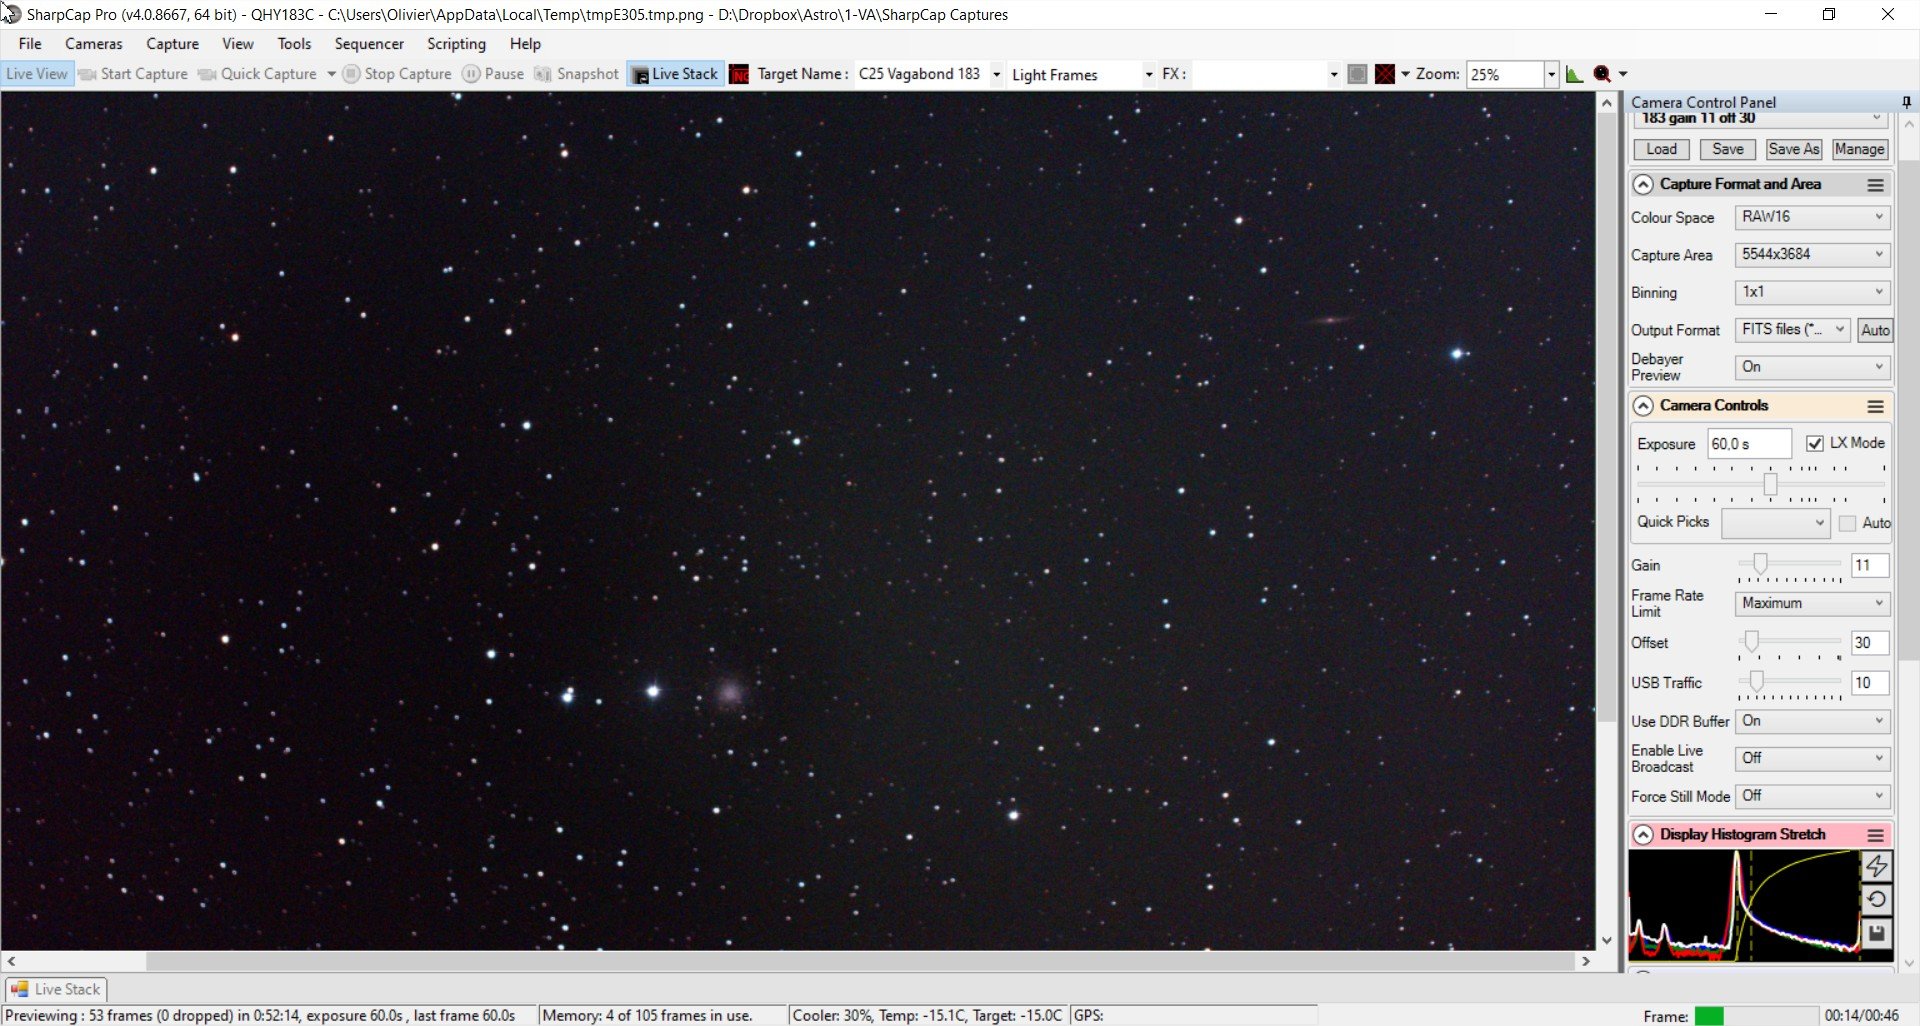Reset the histogram stretch with circular arrow
1920x1026 pixels.
click(x=1876, y=899)
